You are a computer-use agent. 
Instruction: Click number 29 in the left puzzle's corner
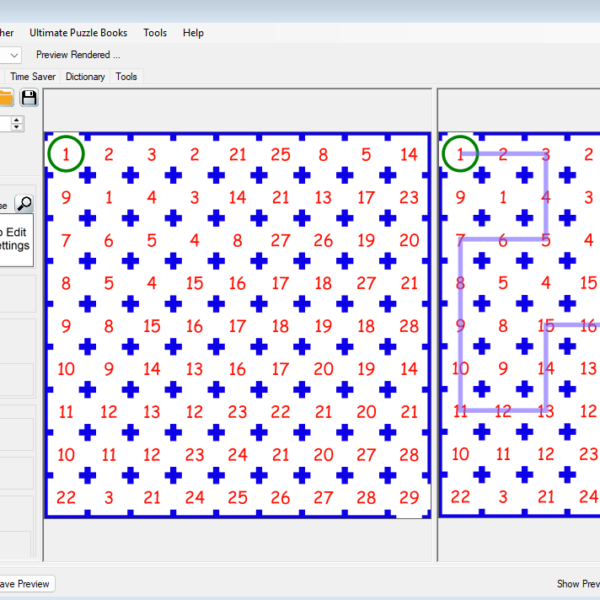click(x=409, y=497)
